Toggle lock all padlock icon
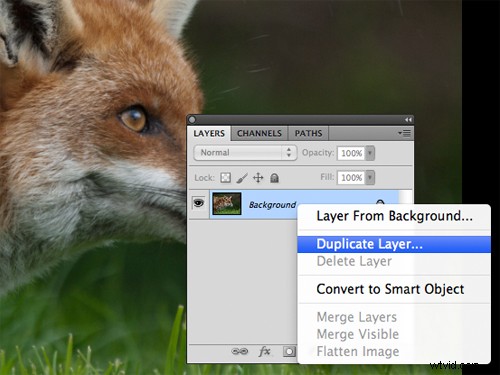Viewport: 500px width, 375px height. 274,178
